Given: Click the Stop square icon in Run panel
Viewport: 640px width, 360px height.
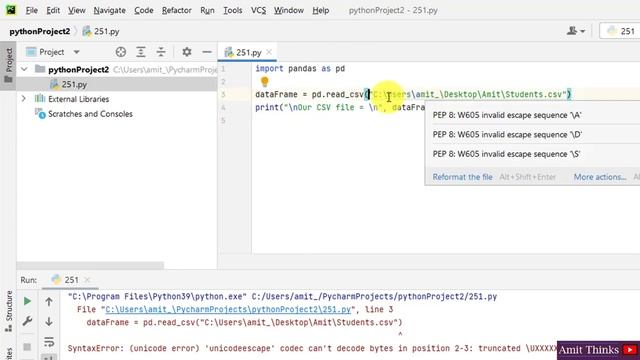Looking at the screenshot, I should [27, 347].
